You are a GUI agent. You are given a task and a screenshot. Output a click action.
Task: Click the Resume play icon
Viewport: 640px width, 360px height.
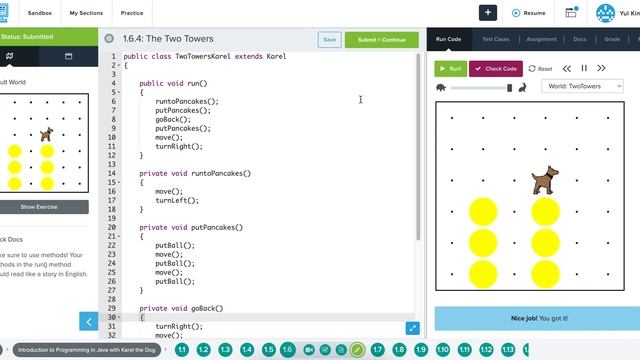click(516, 13)
